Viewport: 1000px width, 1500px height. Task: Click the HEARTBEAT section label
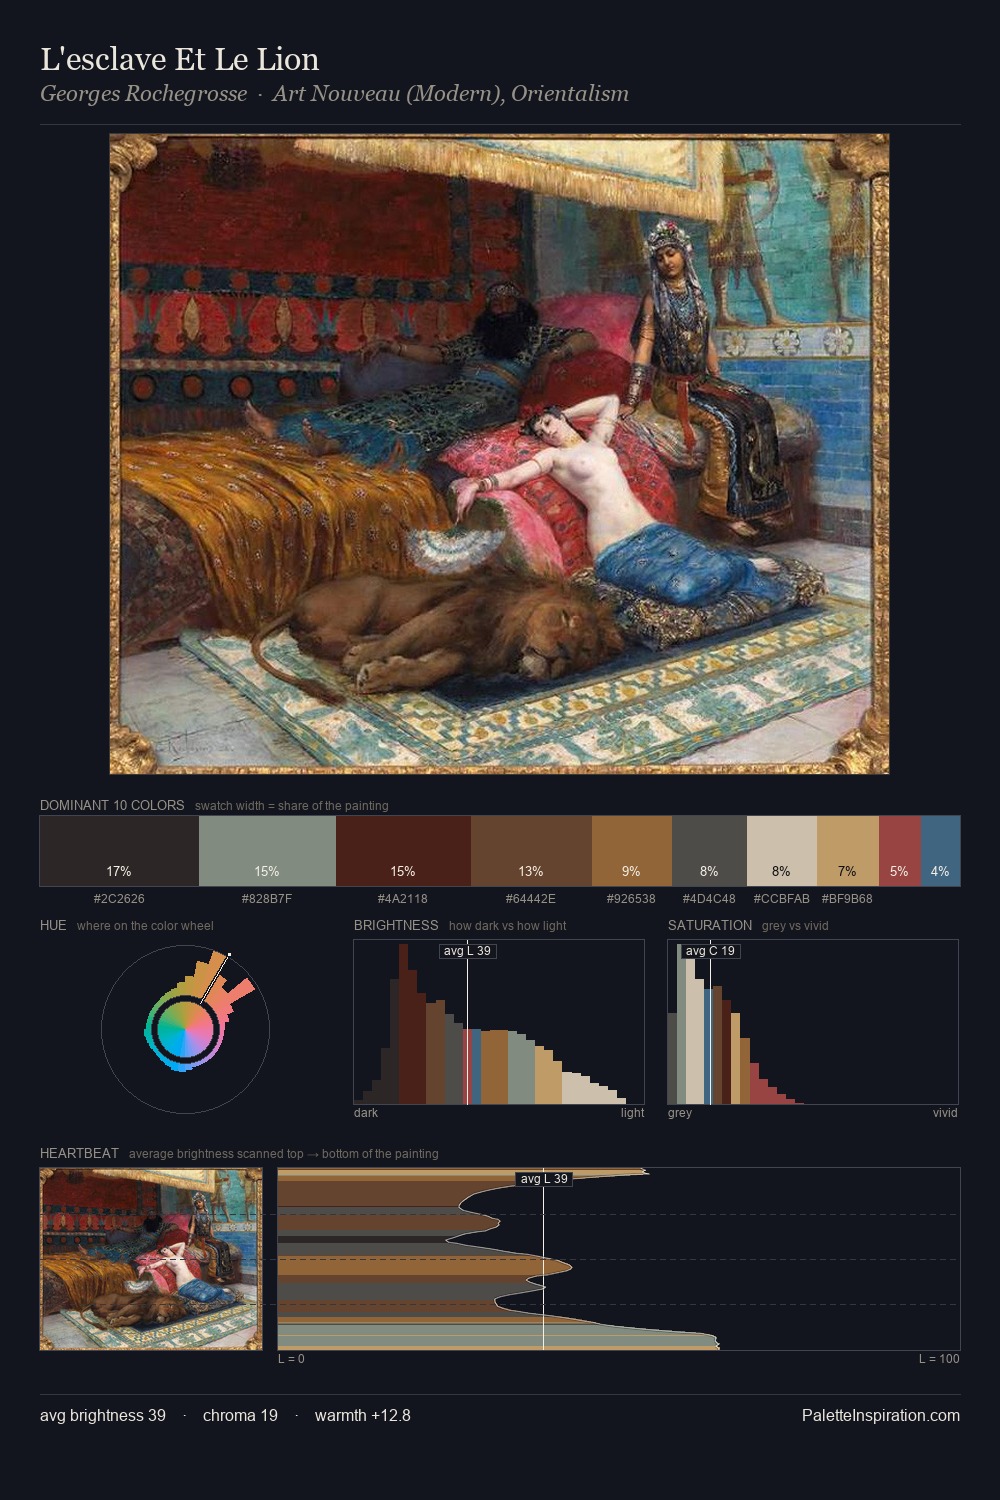point(79,1153)
